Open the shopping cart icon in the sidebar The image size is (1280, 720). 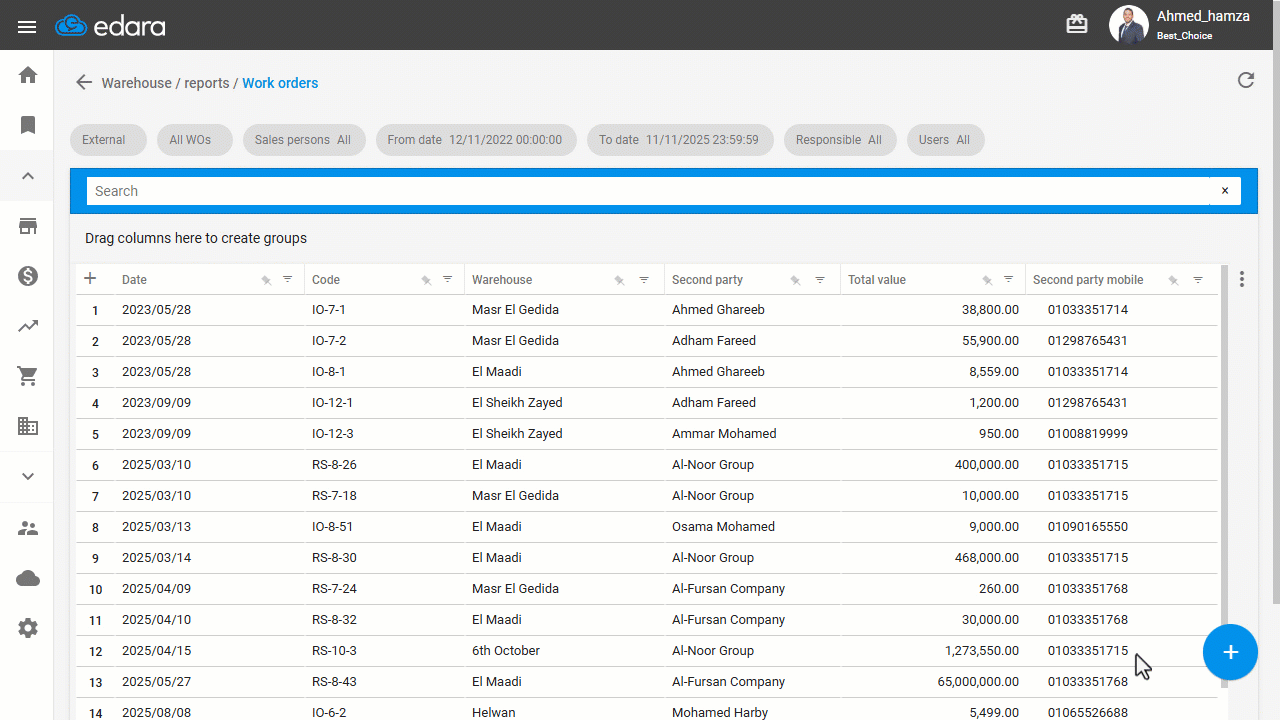pos(28,376)
